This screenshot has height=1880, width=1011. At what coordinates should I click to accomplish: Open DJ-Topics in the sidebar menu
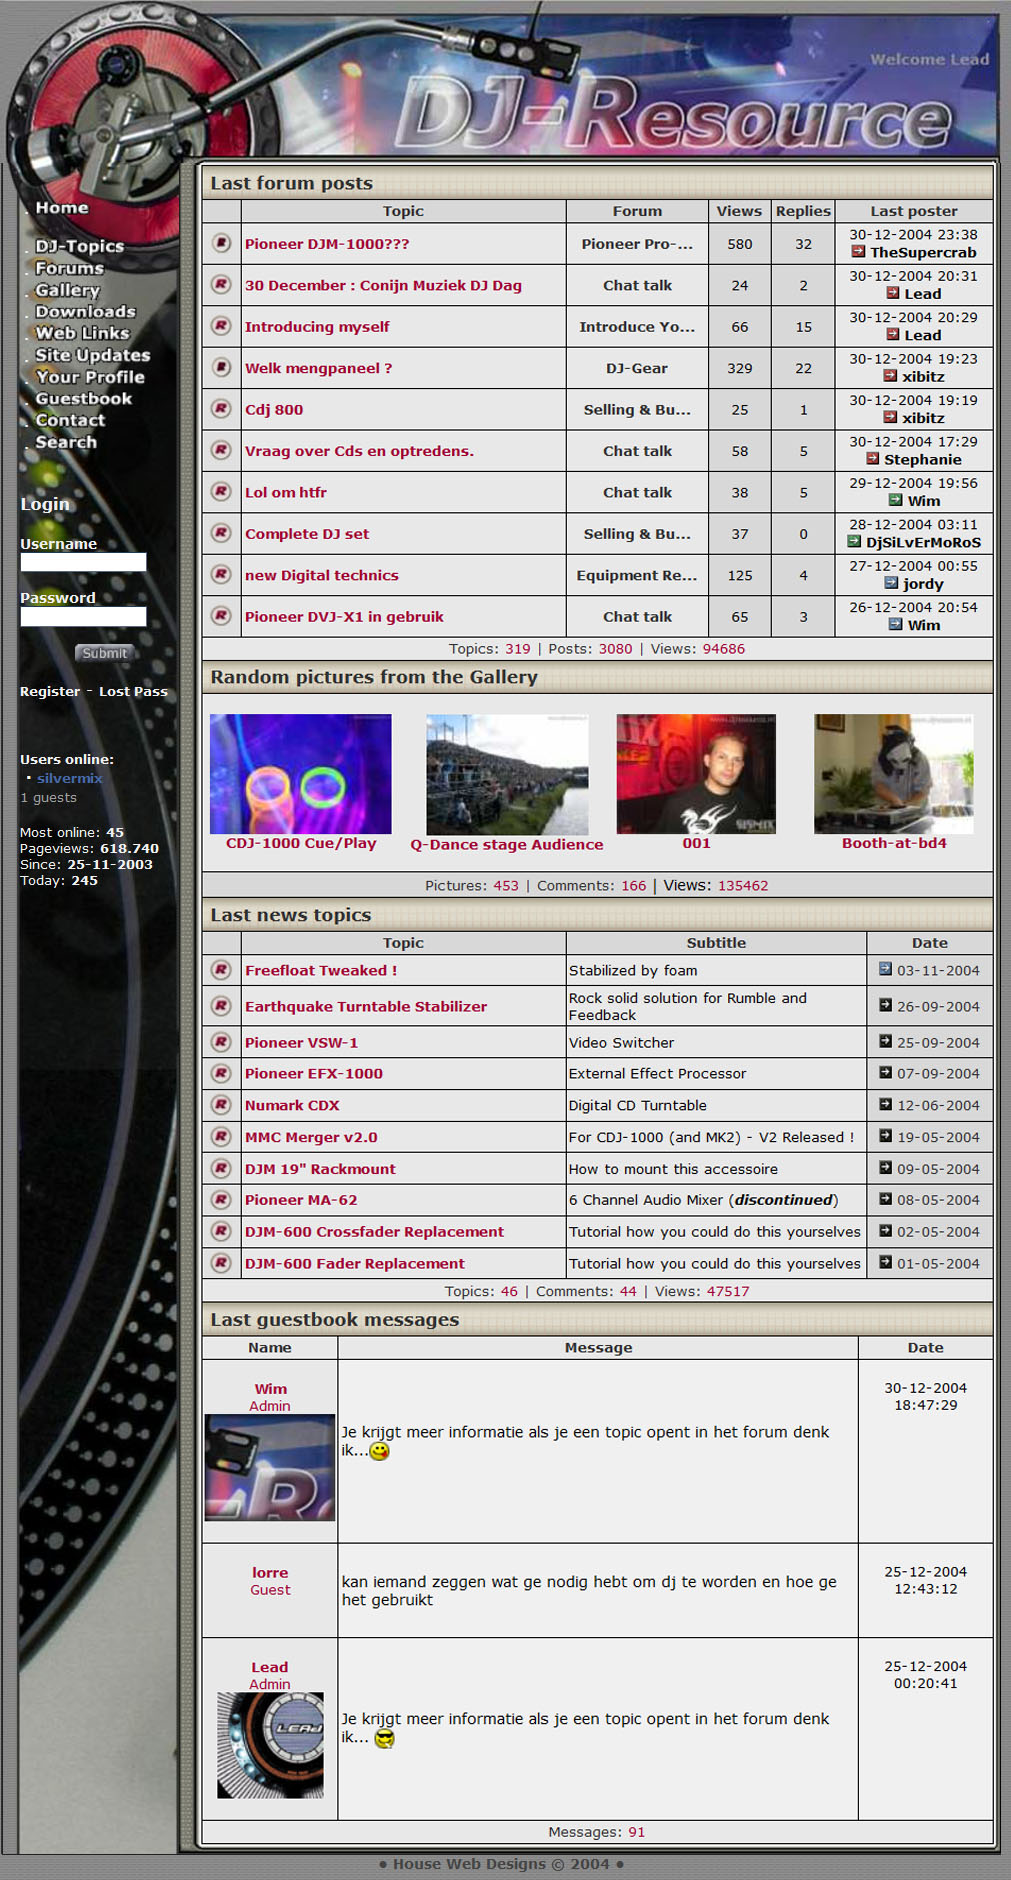coord(80,246)
